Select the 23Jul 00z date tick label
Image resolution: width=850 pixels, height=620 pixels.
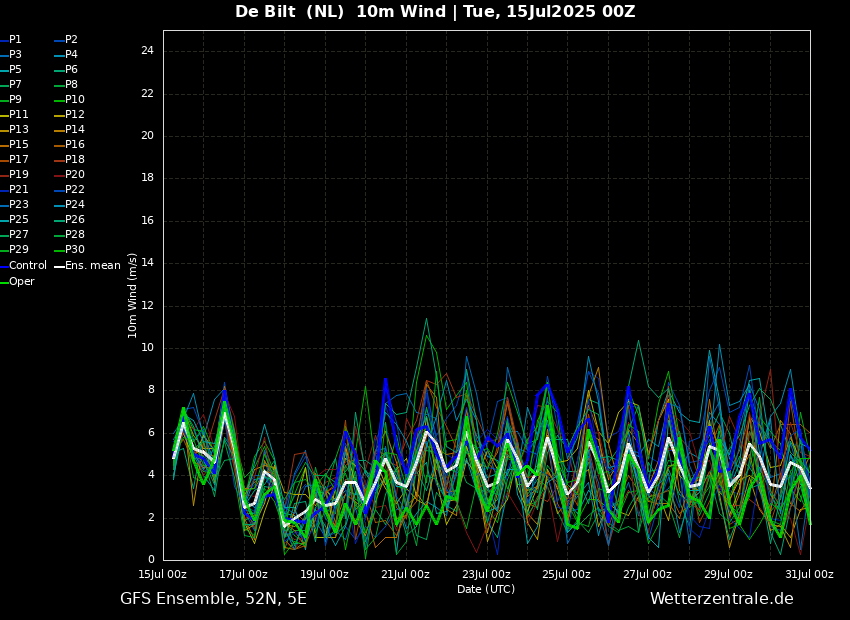pyautogui.click(x=486, y=574)
